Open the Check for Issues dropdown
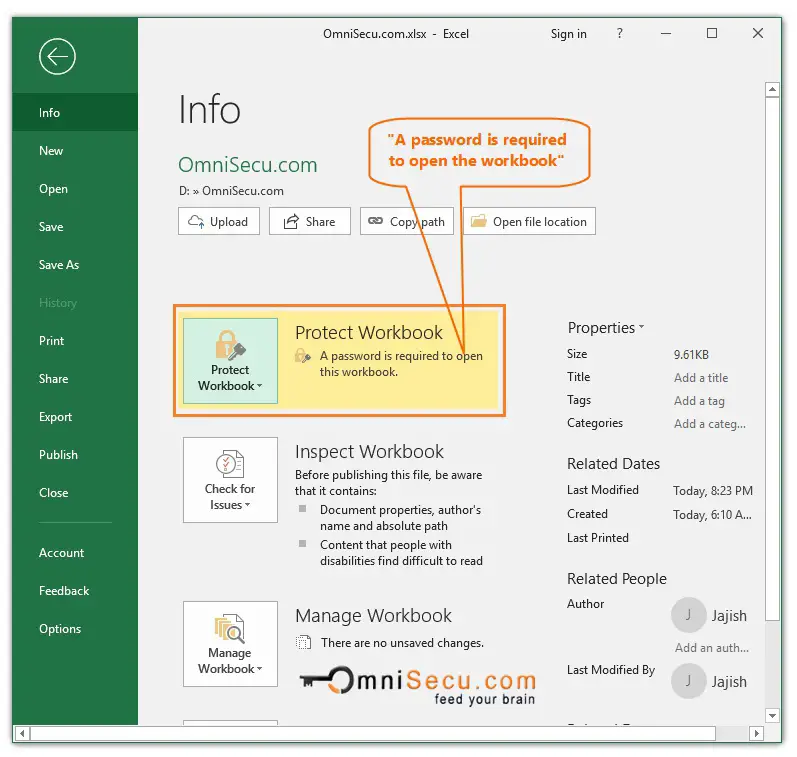797x757 pixels. [230, 480]
